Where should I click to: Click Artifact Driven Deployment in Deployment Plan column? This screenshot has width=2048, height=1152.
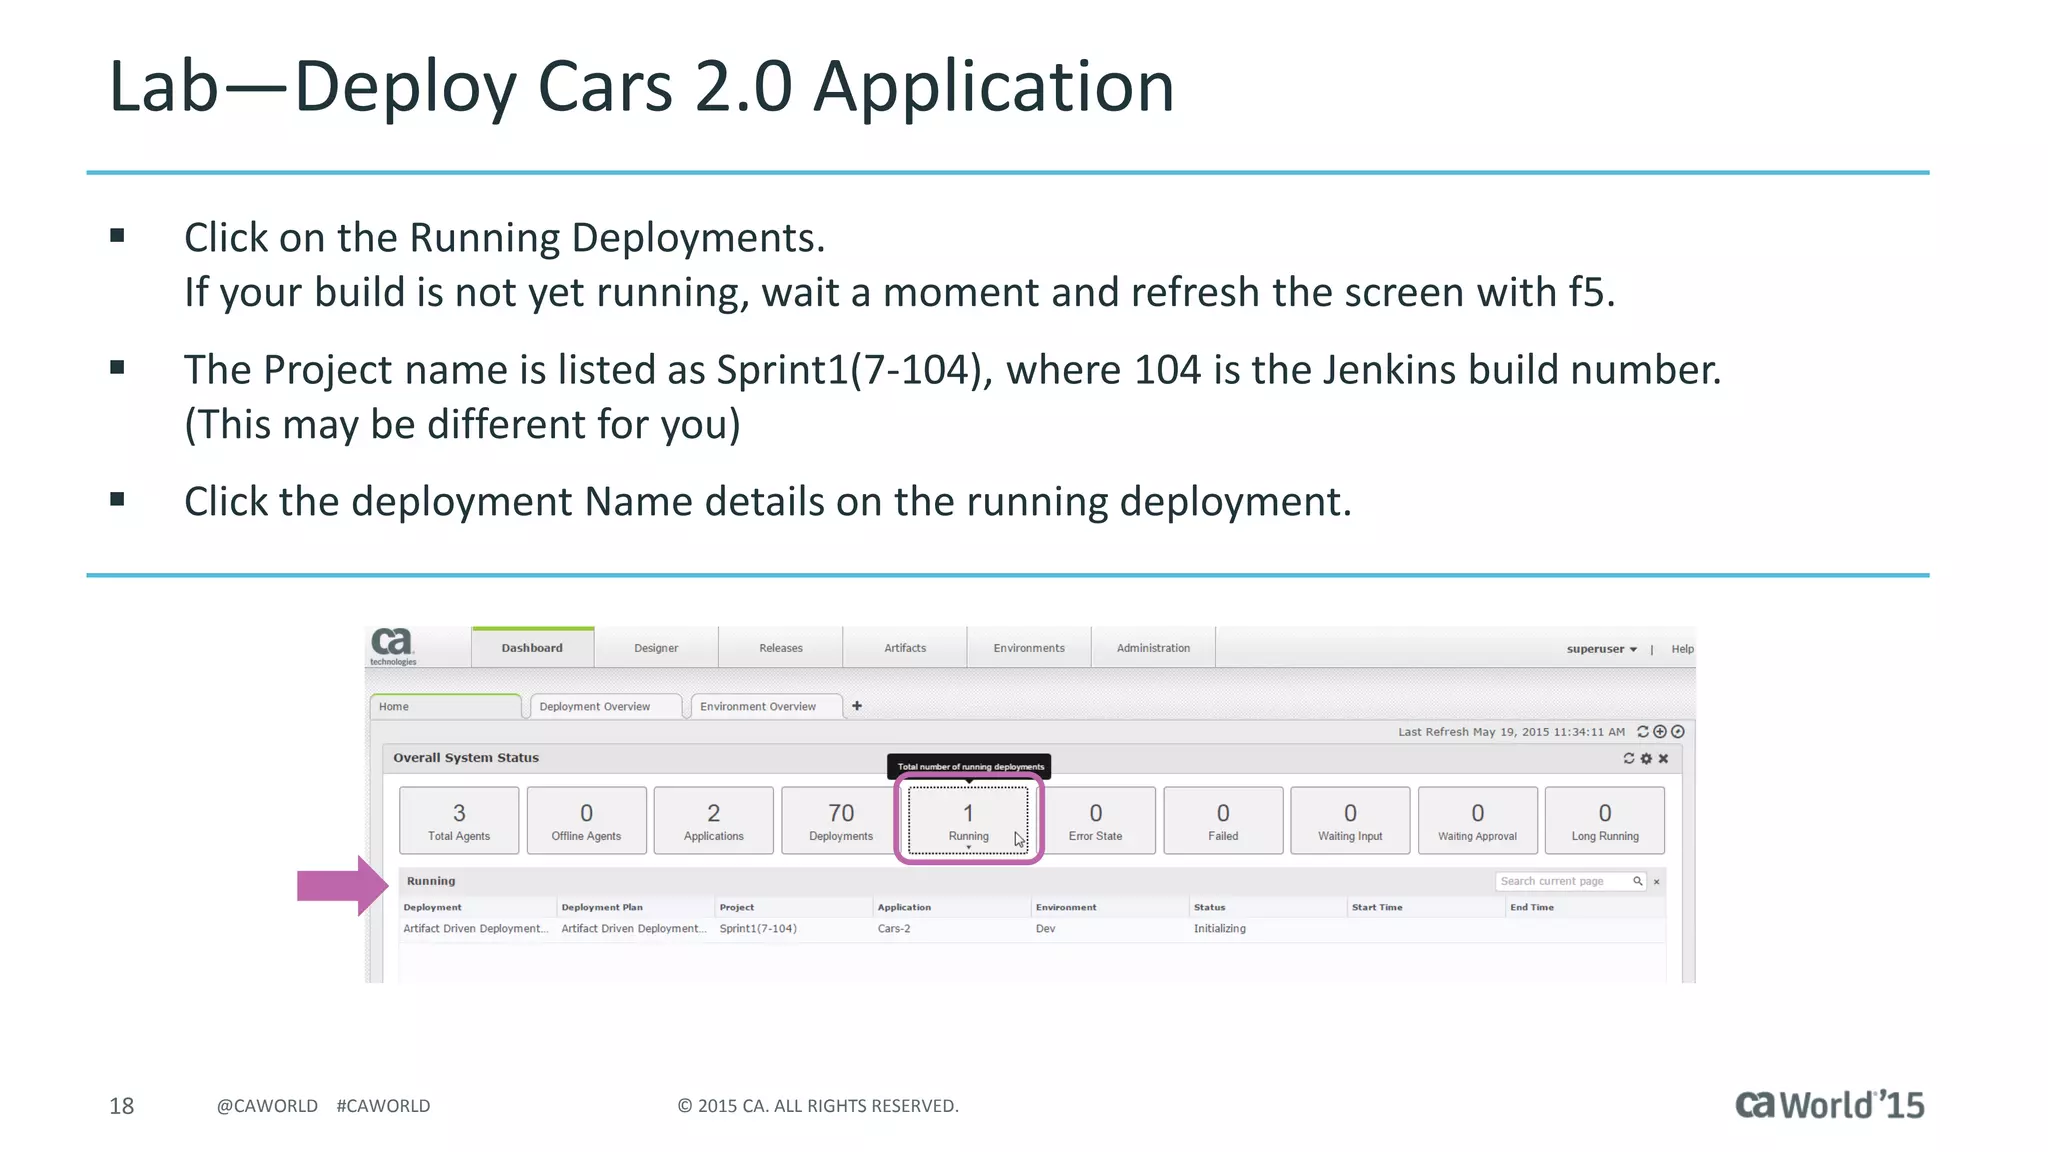click(634, 929)
